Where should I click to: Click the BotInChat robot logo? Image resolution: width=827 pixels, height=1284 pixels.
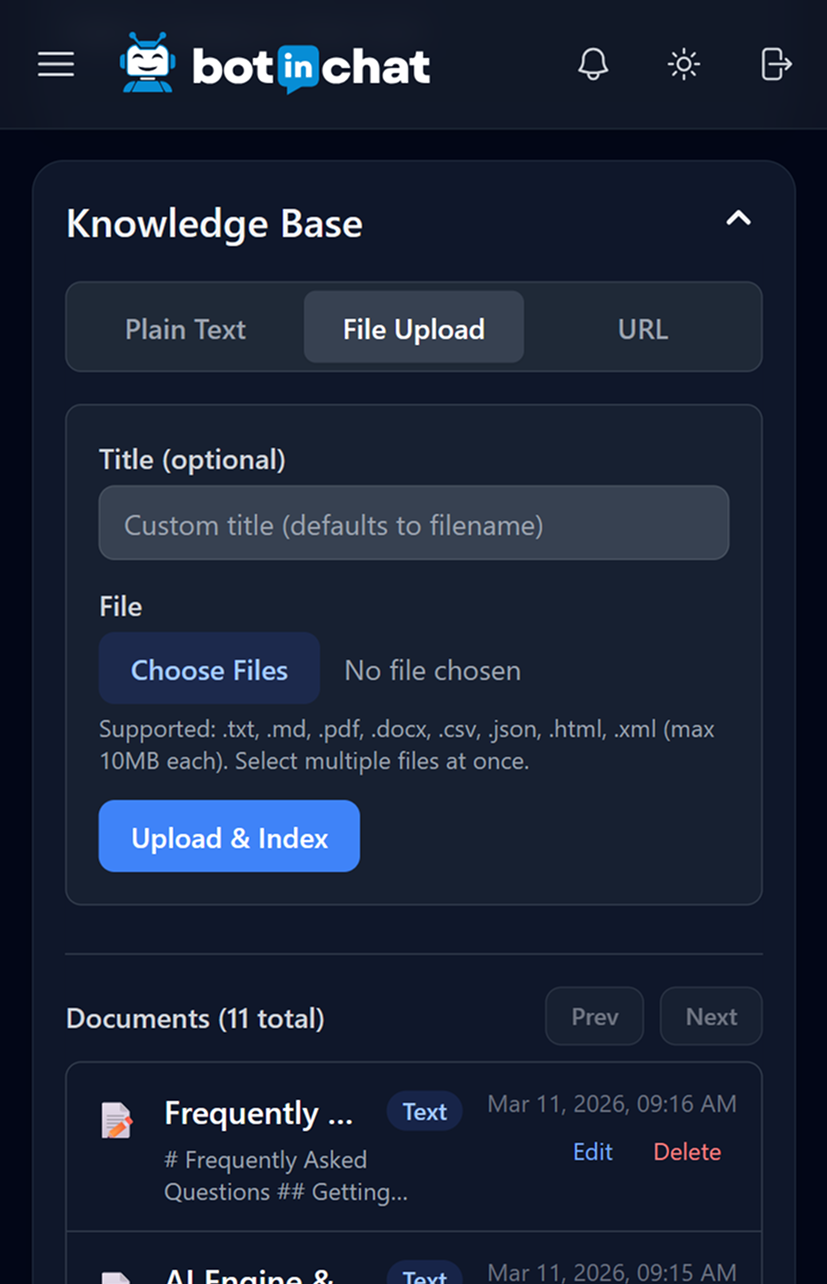[146, 64]
